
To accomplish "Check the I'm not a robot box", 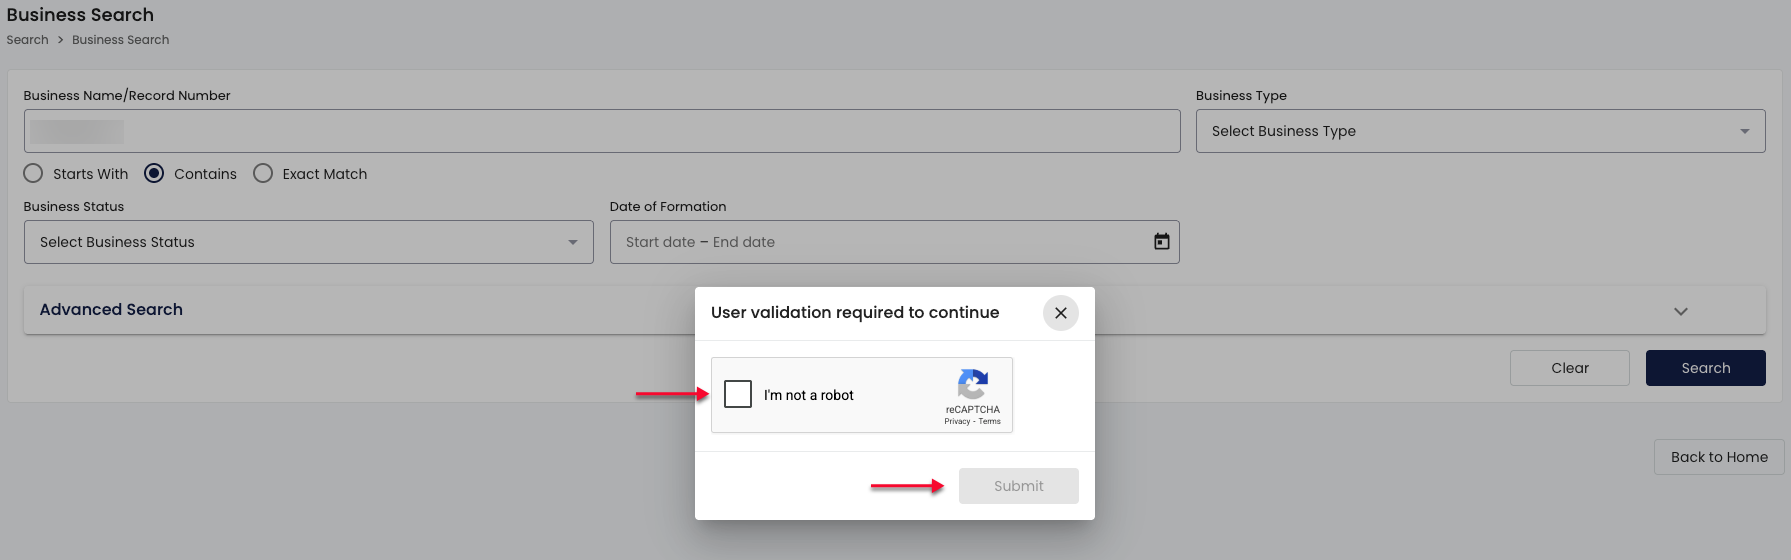I will tap(738, 394).
